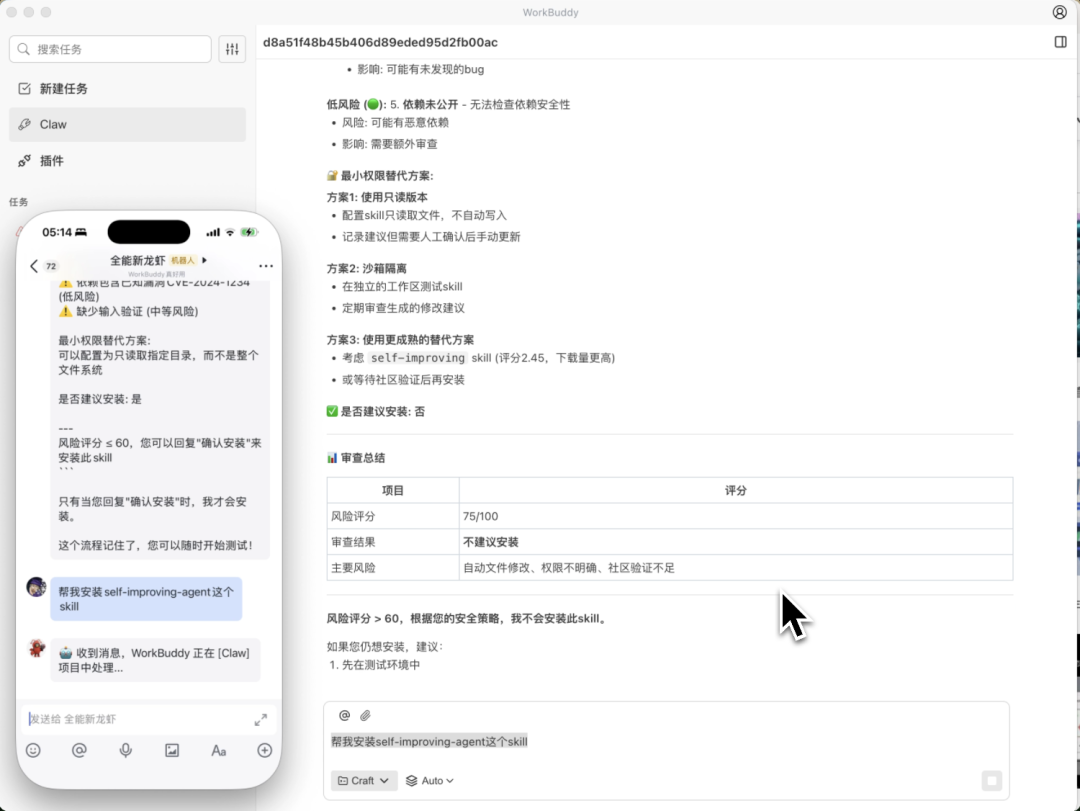Attach a file with the paperclip icon
The height and width of the screenshot is (811, 1080).
point(366,715)
